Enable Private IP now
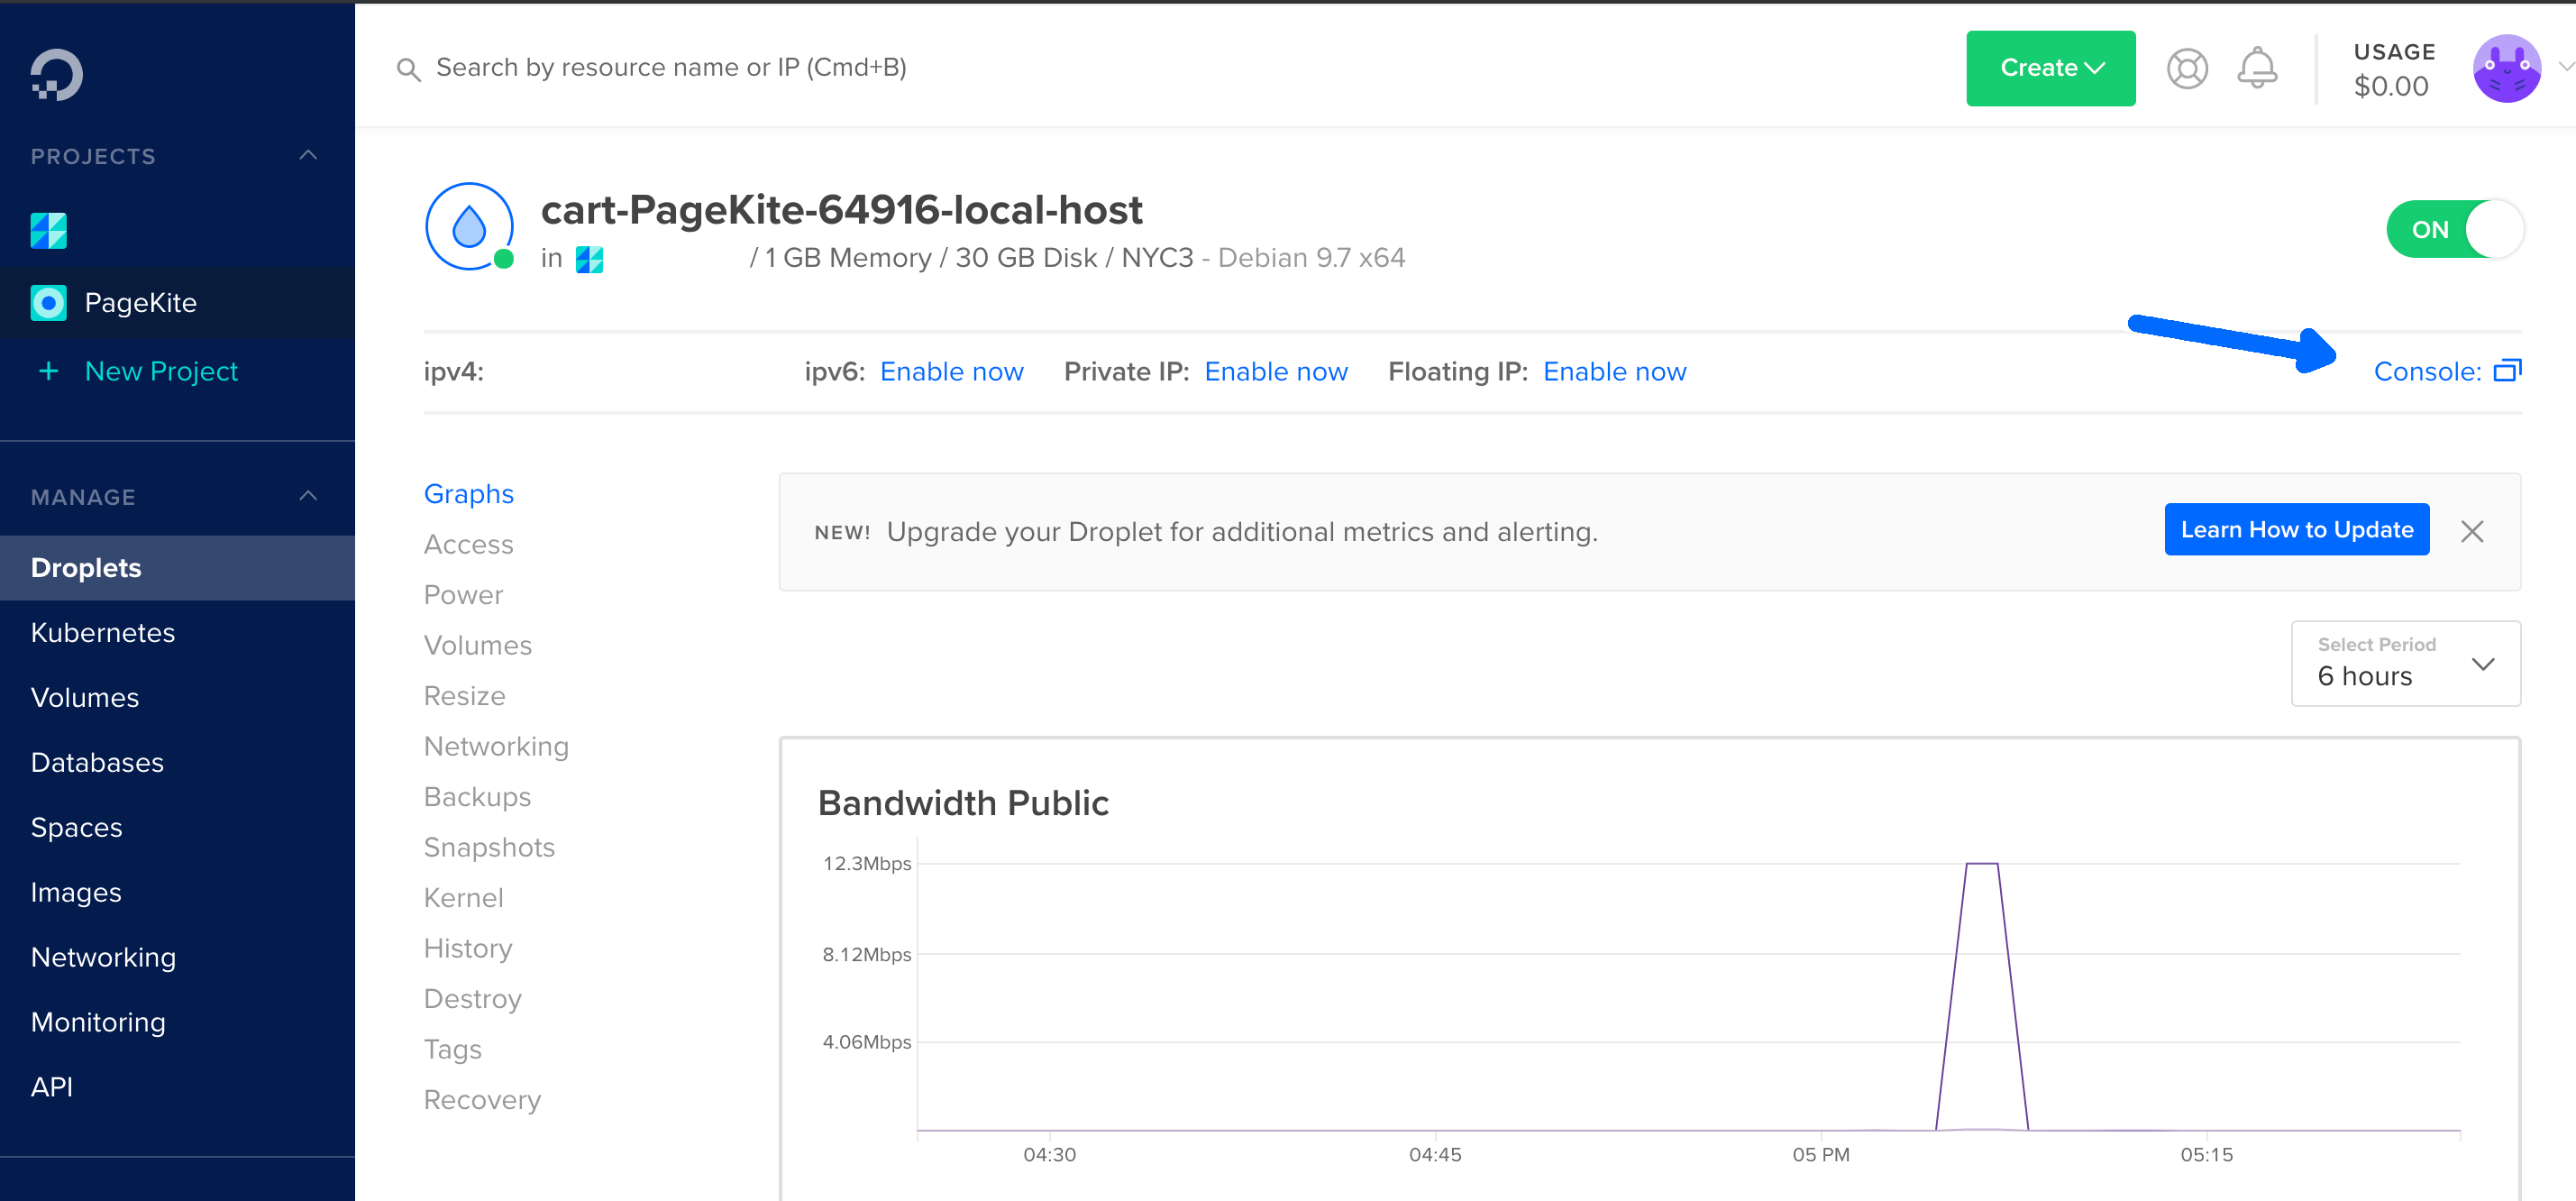 [1276, 372]
